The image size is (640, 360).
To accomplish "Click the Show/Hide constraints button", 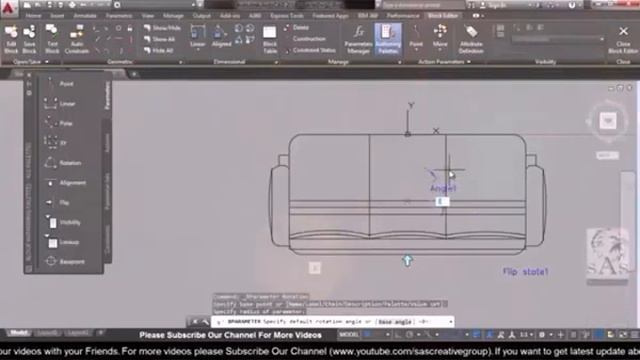I will (x=162, y=28).
